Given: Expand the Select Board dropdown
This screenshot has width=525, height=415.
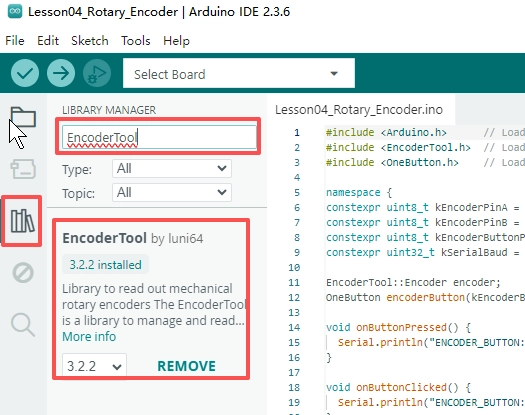Looking at the screenshot, I should point(239,73).
